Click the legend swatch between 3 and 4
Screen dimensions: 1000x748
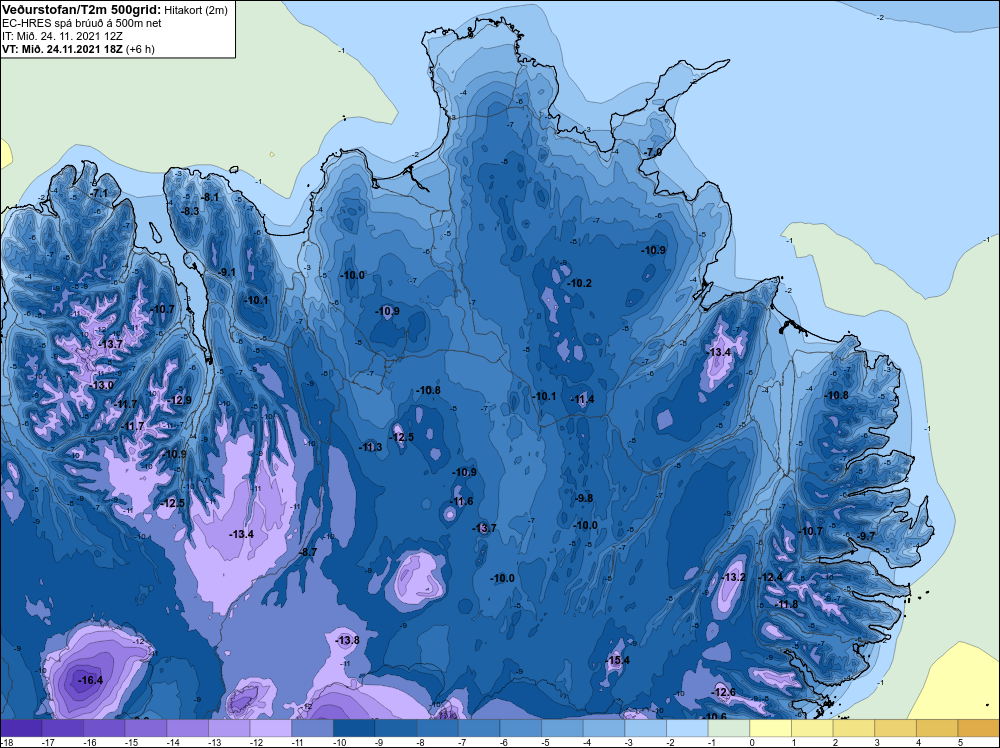click(x=895, y=728)
